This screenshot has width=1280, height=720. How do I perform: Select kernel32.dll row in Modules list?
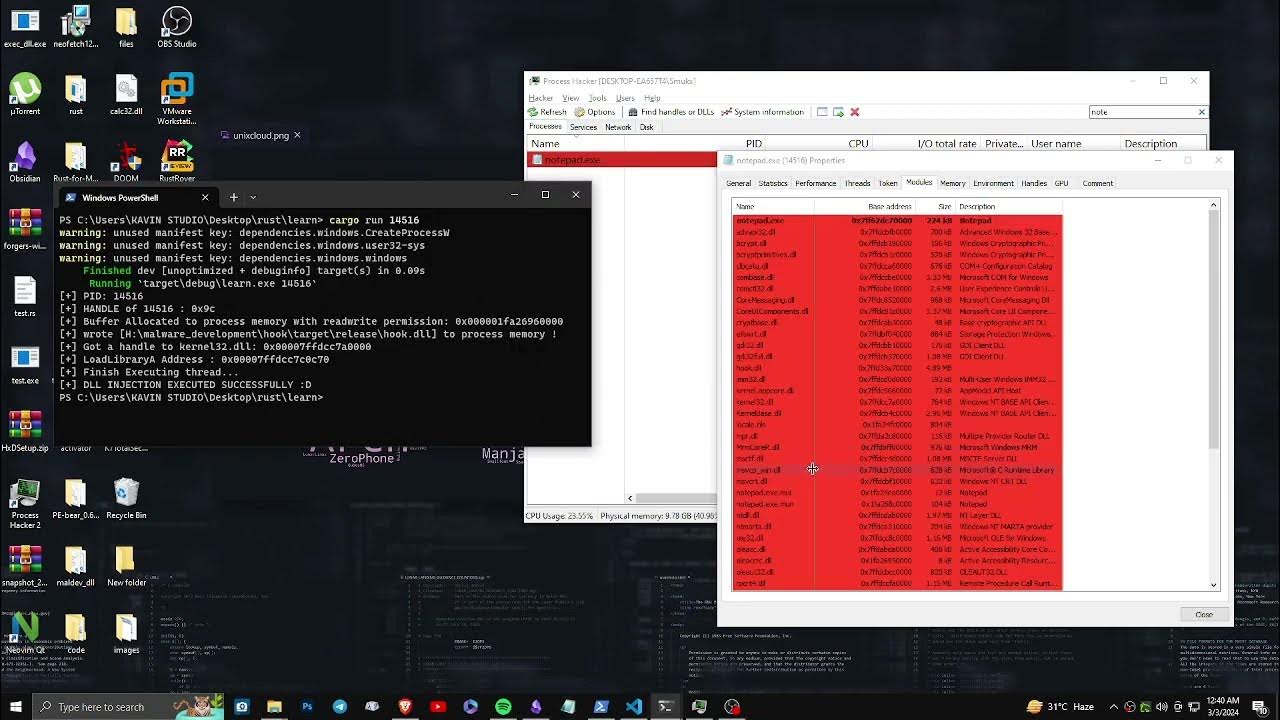[x=897, y=402]
